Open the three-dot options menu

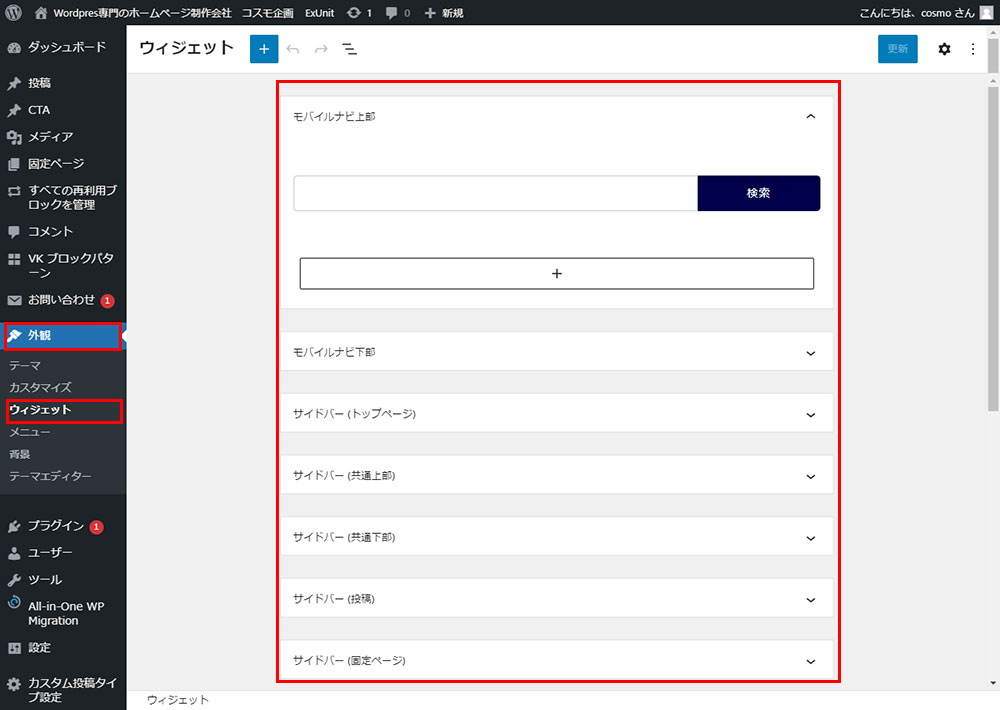coord(973,49)
